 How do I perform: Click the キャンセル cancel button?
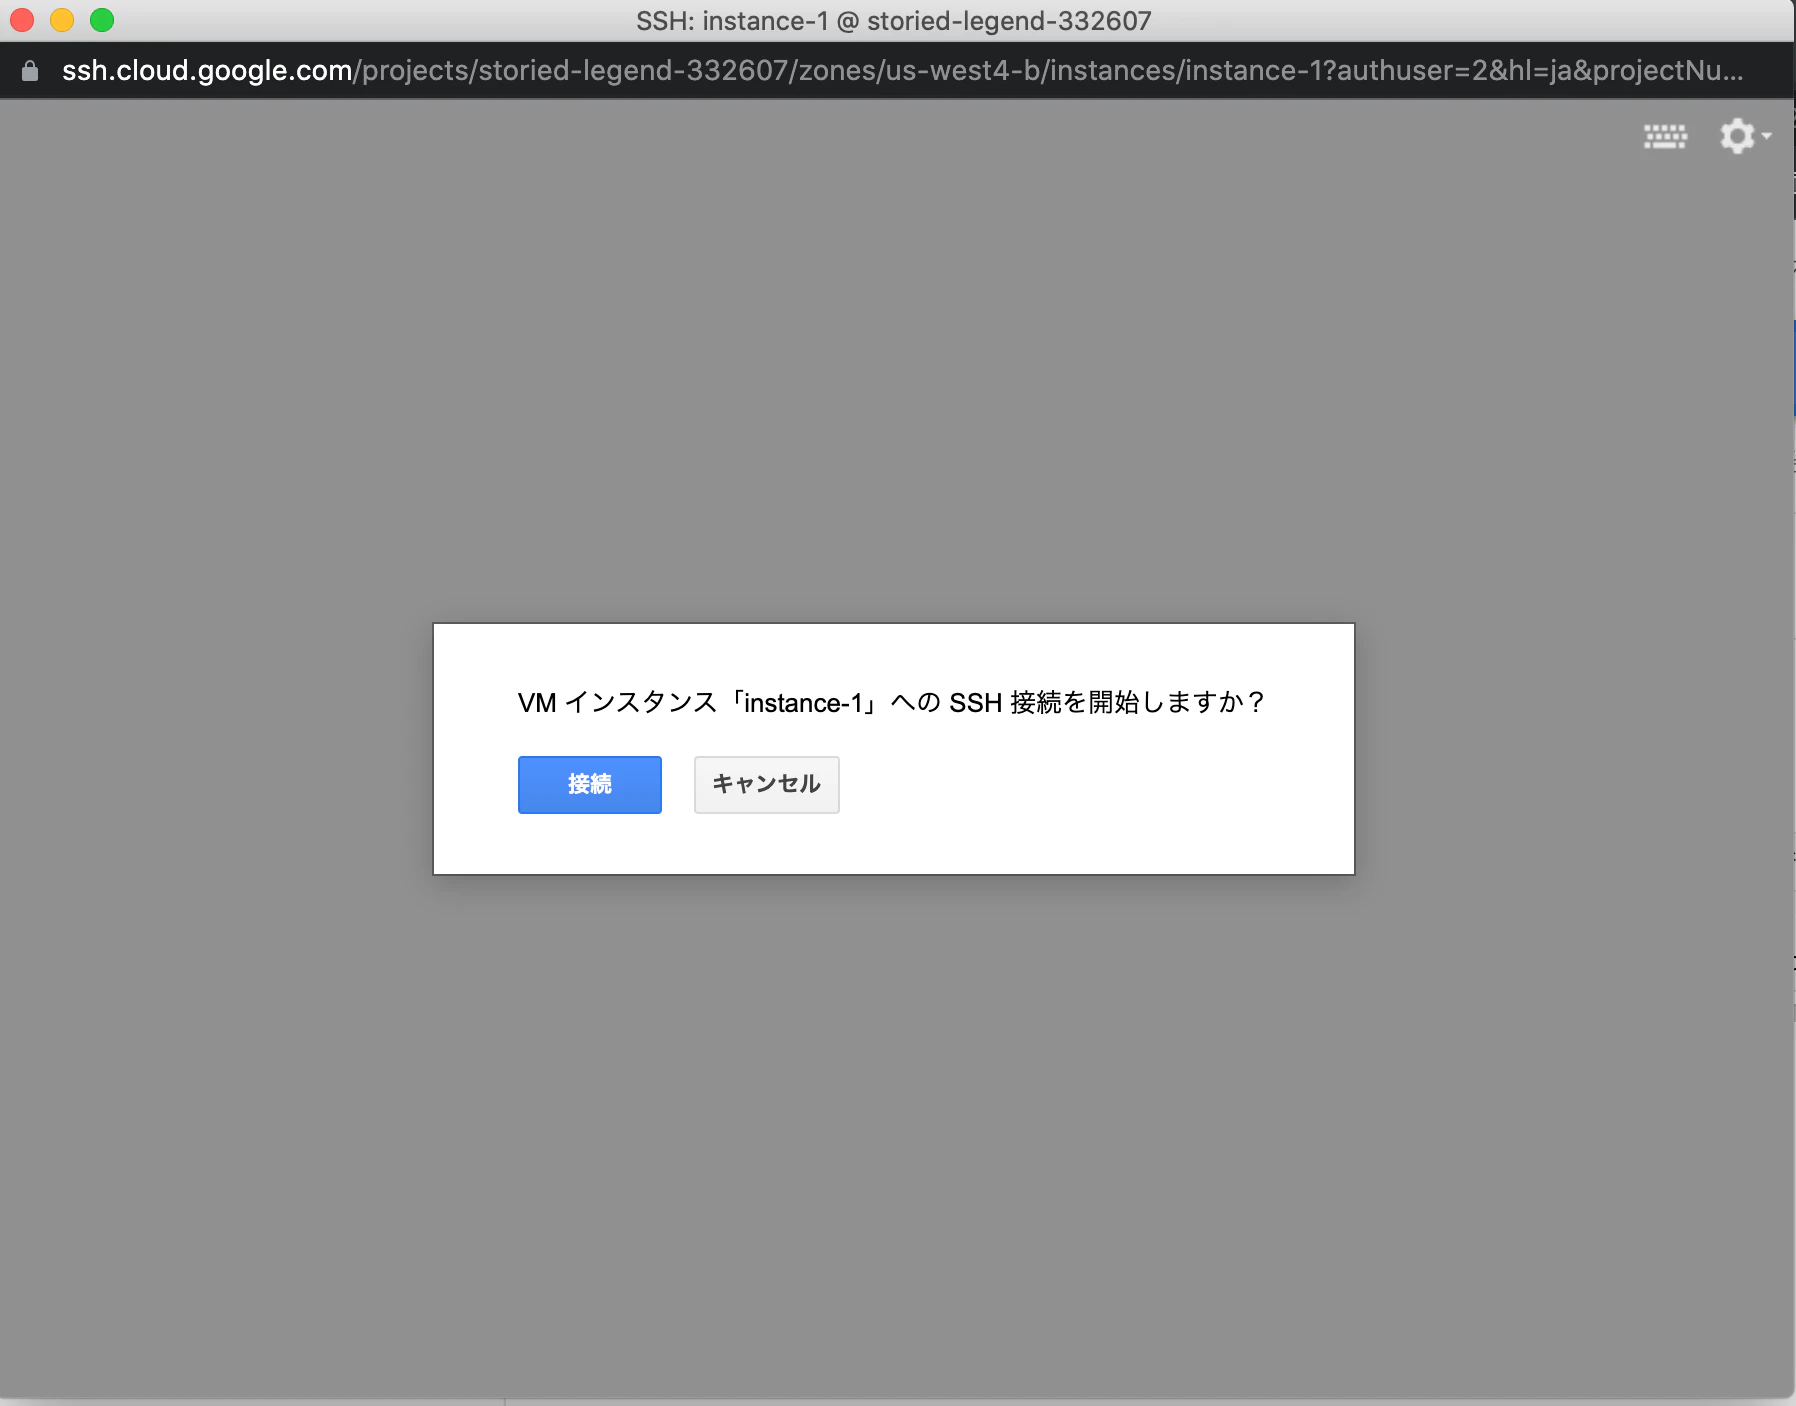pyautogui.click(x=766, y=784)
